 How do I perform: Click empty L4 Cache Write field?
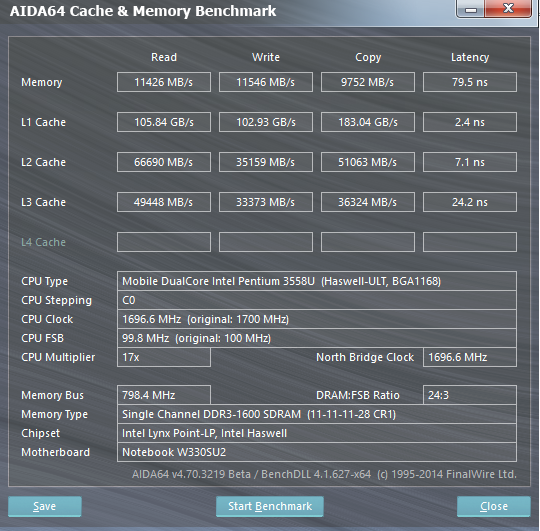(266, 242)
